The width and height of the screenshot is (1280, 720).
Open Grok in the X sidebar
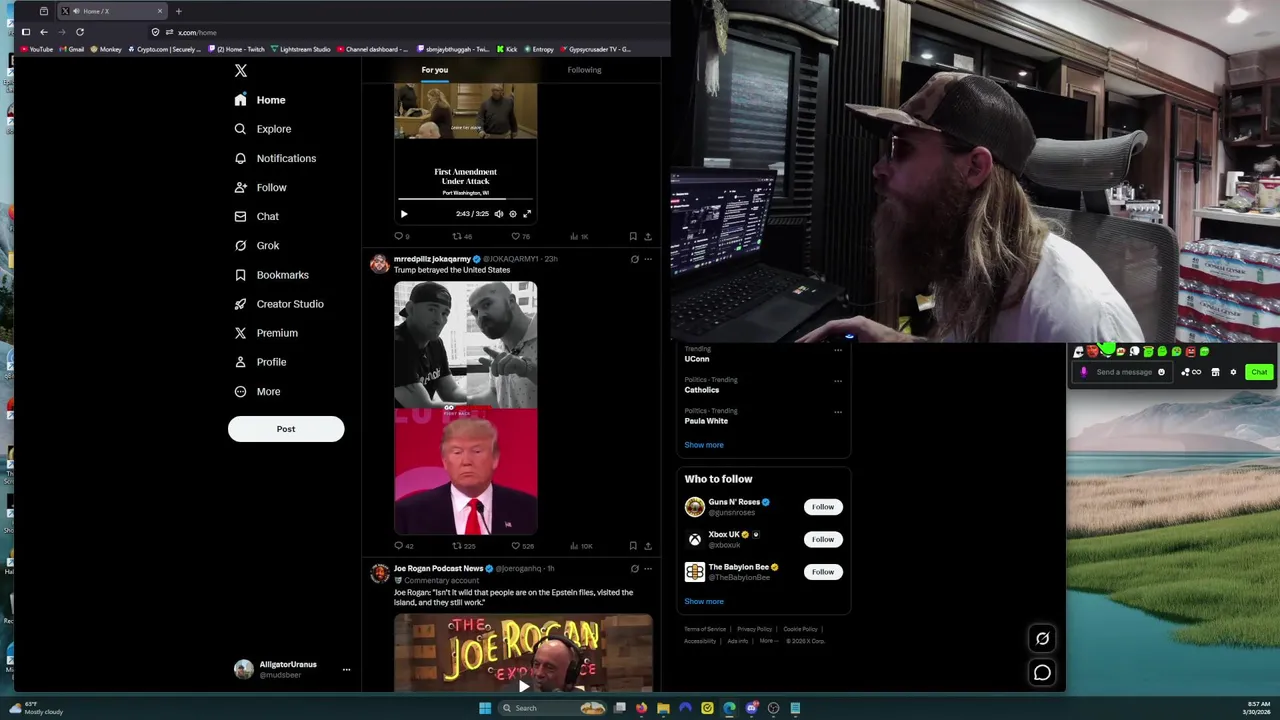click(x=256, y=245)
